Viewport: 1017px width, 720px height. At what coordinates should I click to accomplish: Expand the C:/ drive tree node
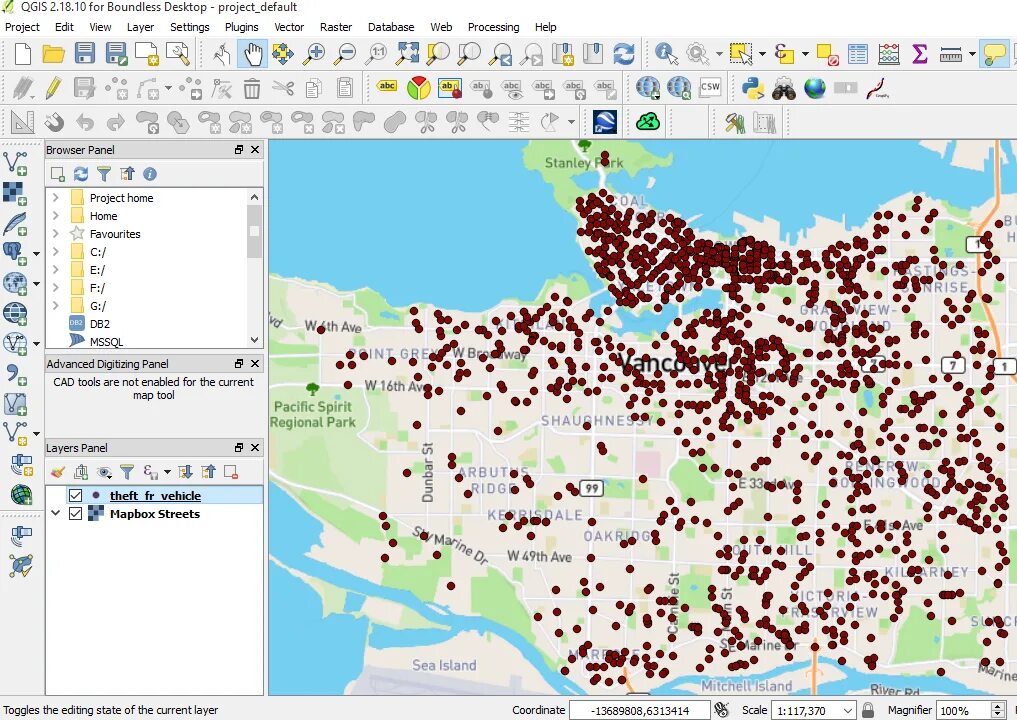pyautogui.click(x=55, y=252)
